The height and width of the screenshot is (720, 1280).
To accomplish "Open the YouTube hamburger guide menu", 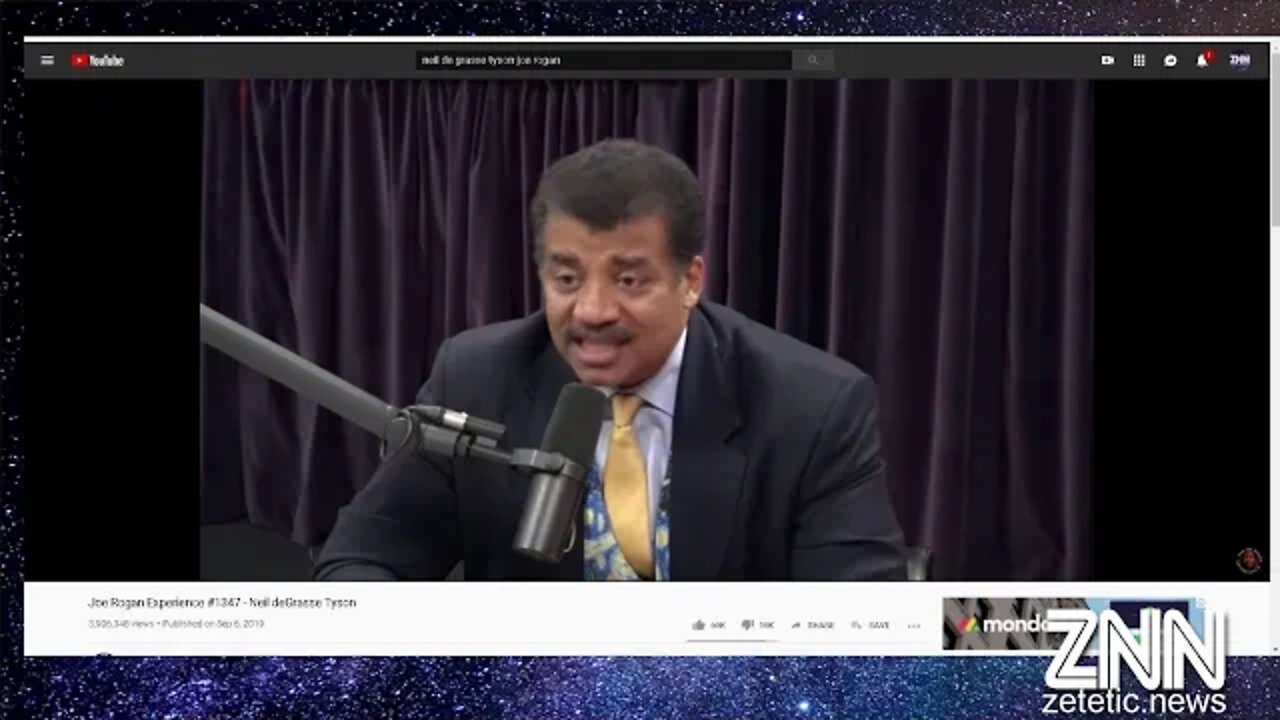I will [47, 60].
